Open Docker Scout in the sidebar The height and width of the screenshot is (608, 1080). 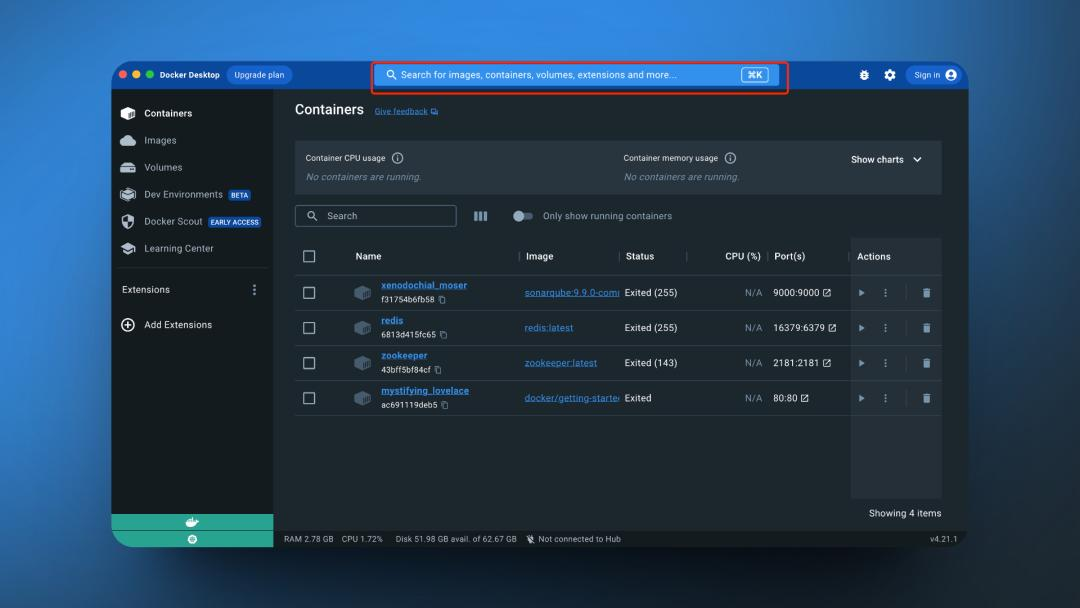[x=172, y=221]
